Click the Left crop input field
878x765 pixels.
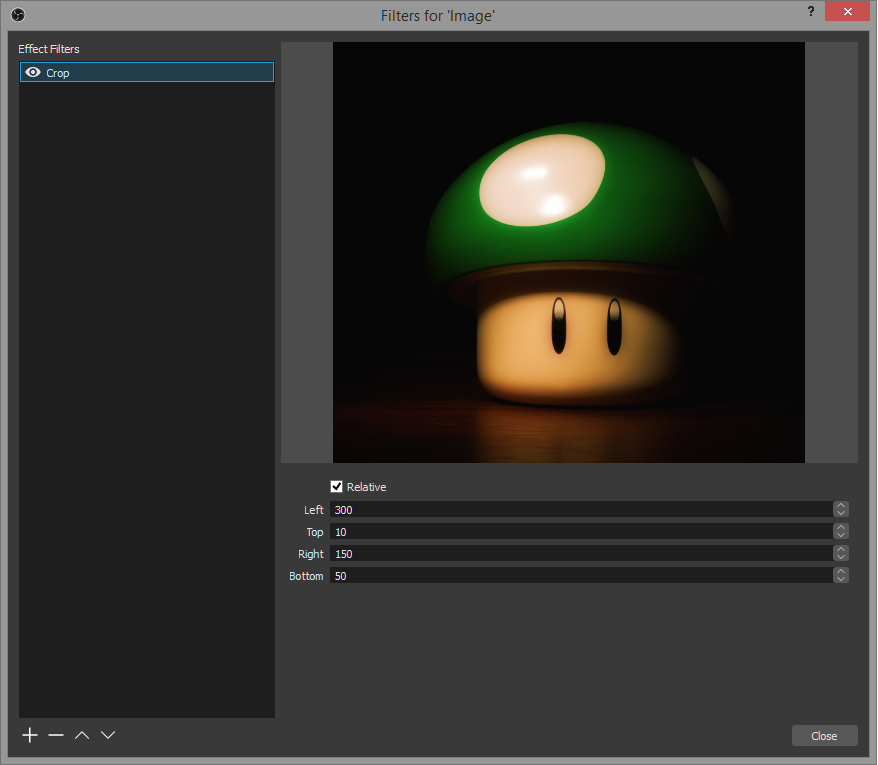[x=580, y=510]
